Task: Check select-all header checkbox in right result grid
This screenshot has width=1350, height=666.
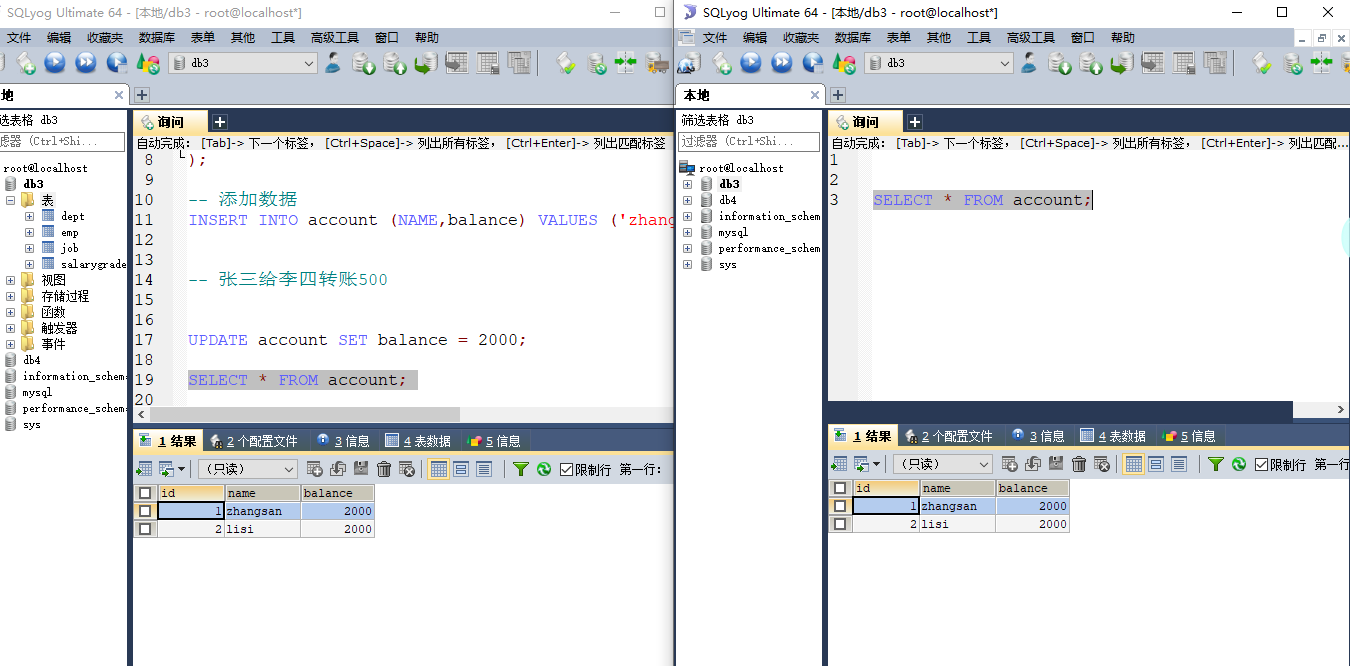Action: click(840, 488)
